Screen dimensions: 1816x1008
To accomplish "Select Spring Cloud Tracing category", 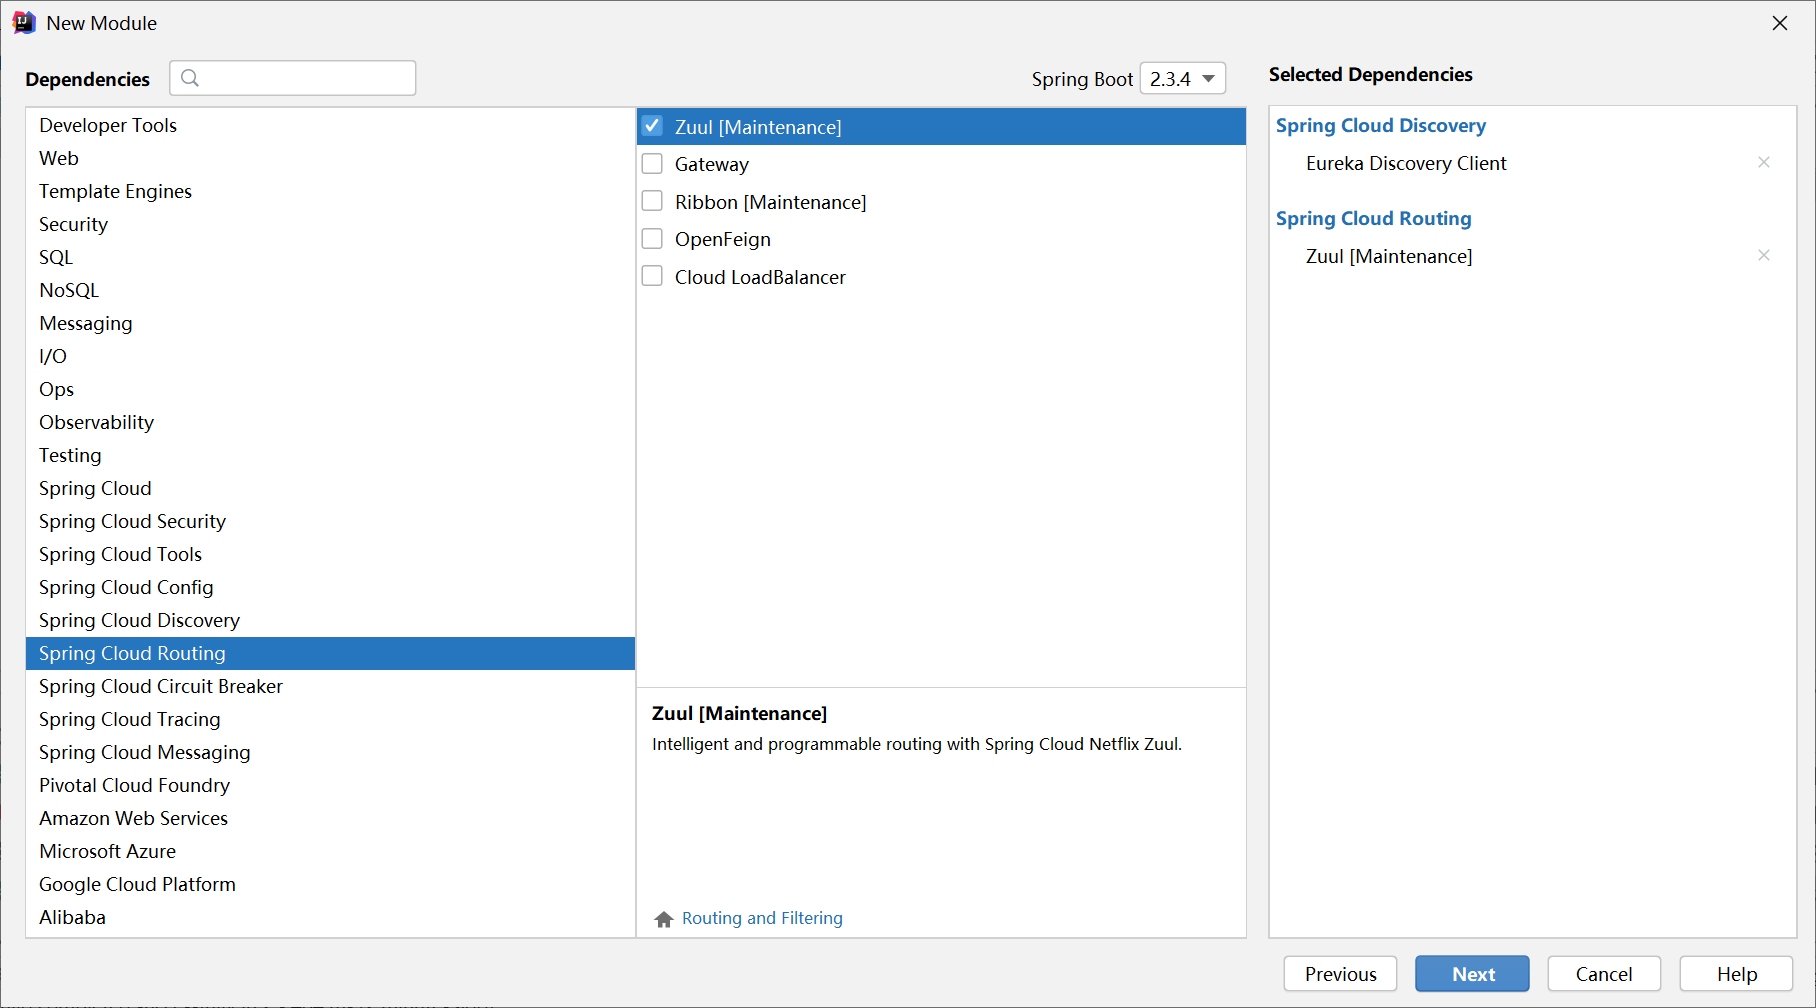I will 330,719.
